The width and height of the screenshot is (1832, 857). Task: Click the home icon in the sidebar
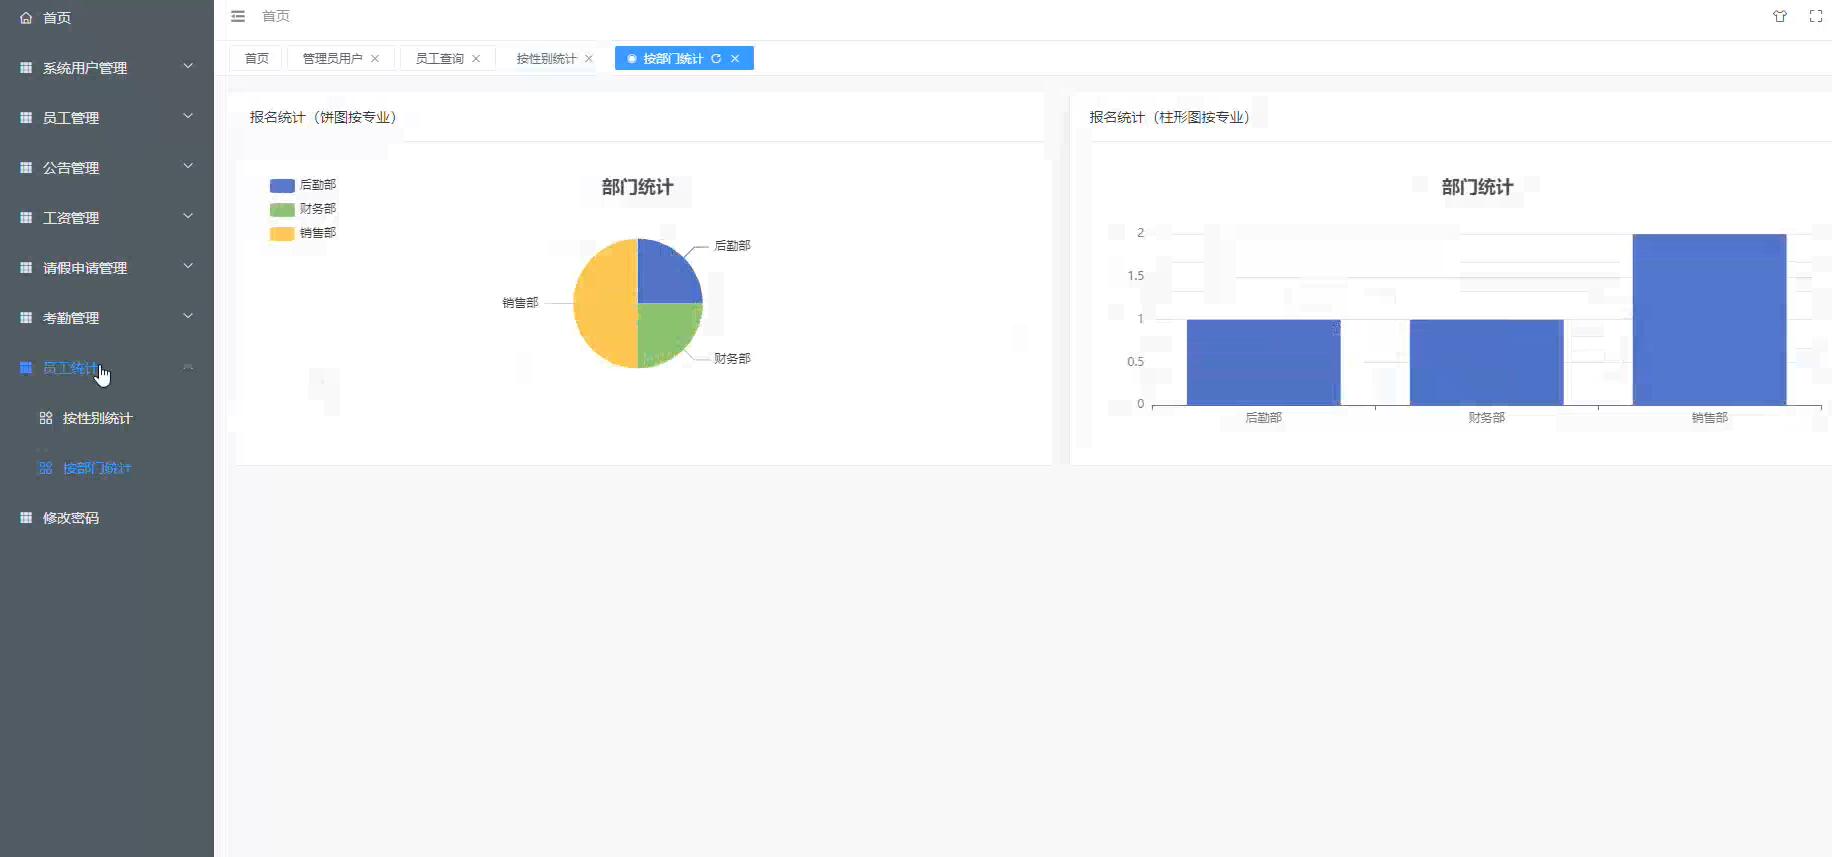(x=26, y=18)
